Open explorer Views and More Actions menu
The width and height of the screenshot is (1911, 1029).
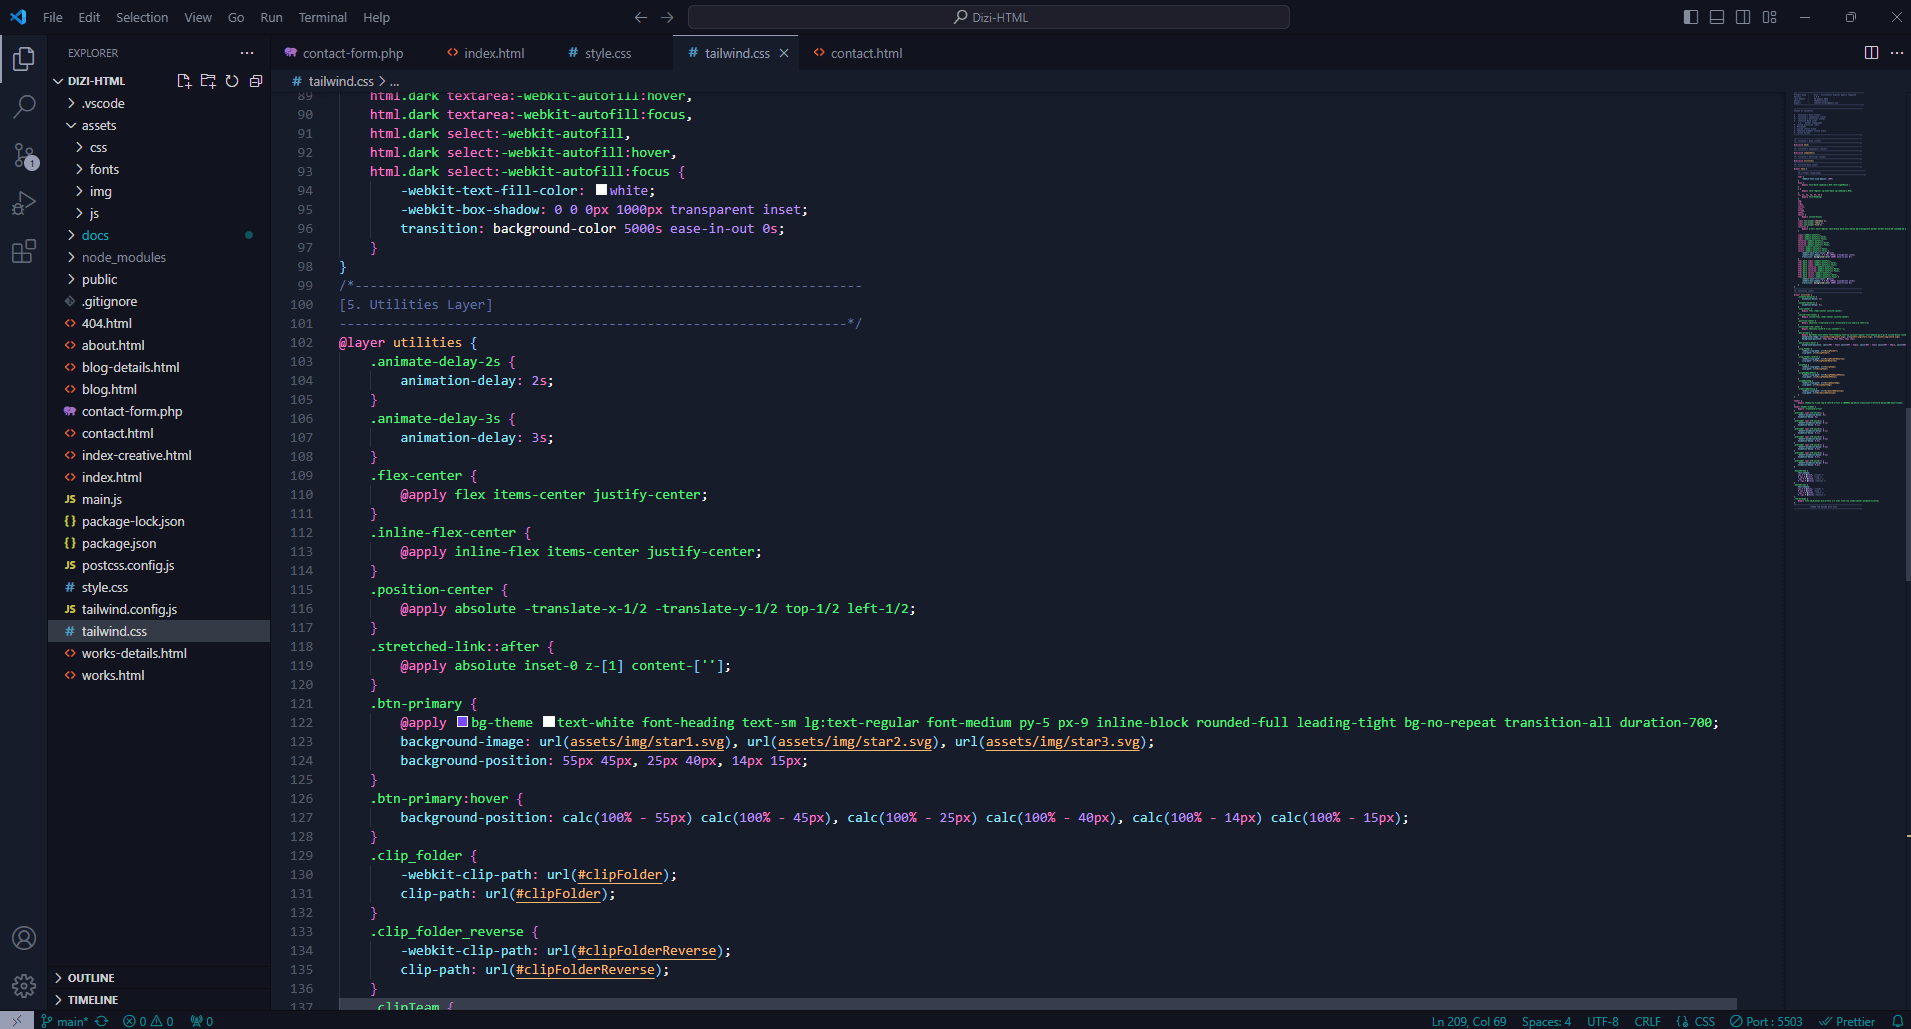tap(247, 53)
